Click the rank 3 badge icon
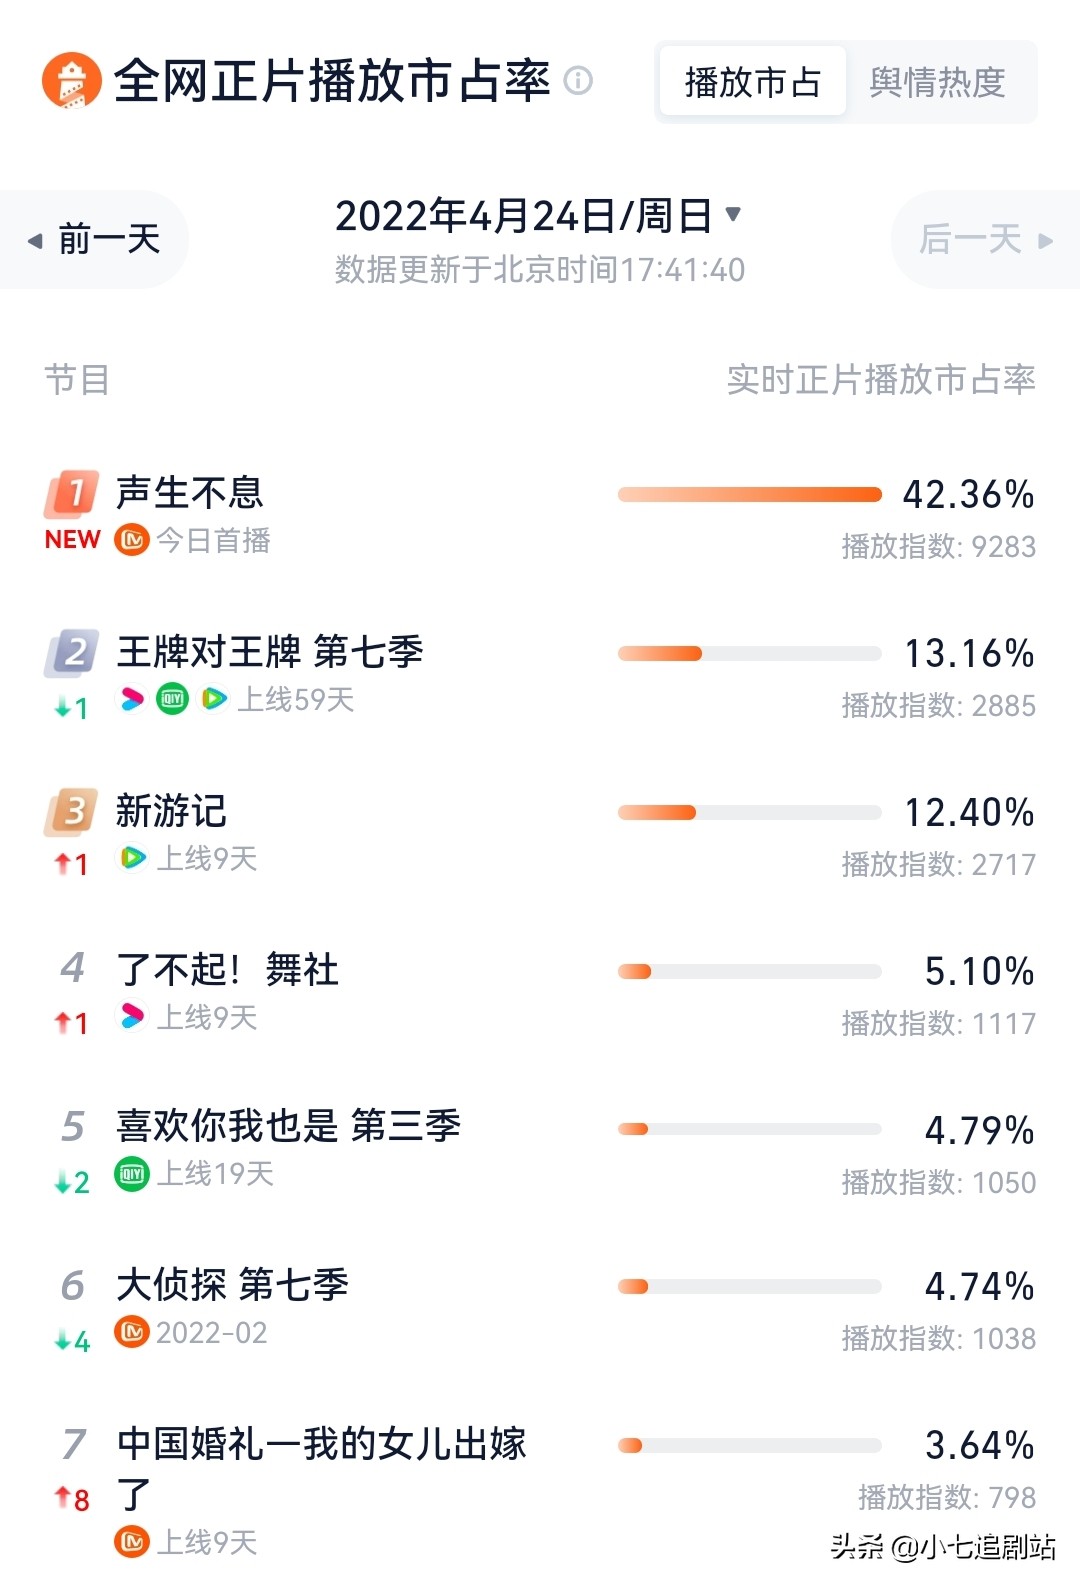The height and width of the screenshot is (1585, 1080). point(72,811)
